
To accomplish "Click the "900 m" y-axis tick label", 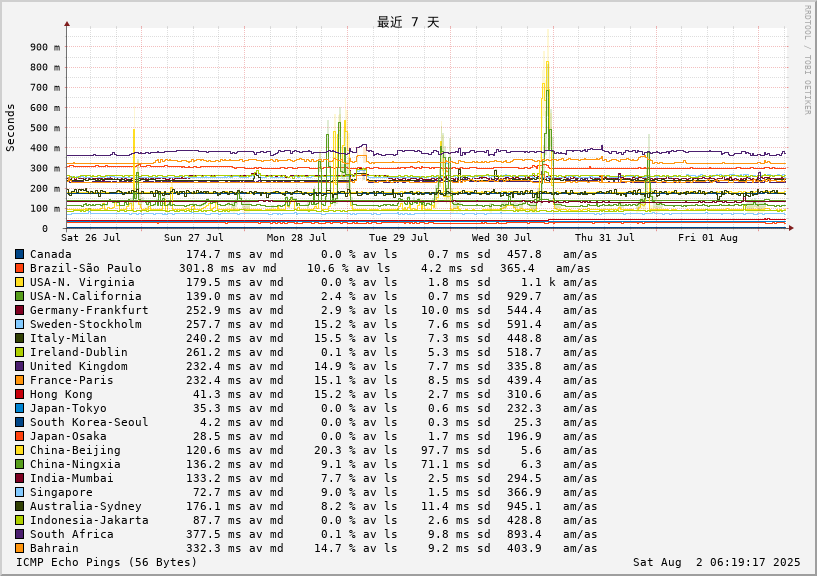I will (45, 47).
